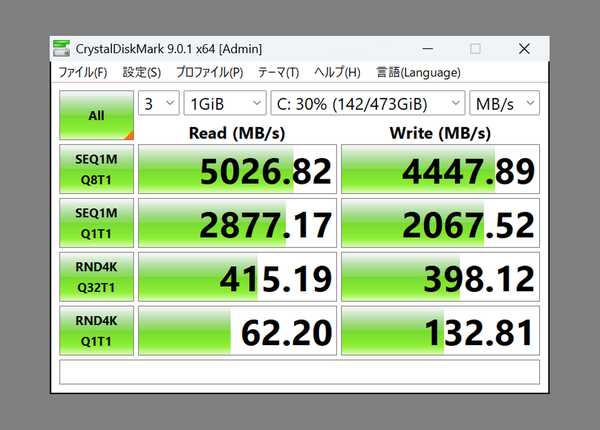Open the 設定(S) menu
This screenshot has height=430, width=600.
142,72
